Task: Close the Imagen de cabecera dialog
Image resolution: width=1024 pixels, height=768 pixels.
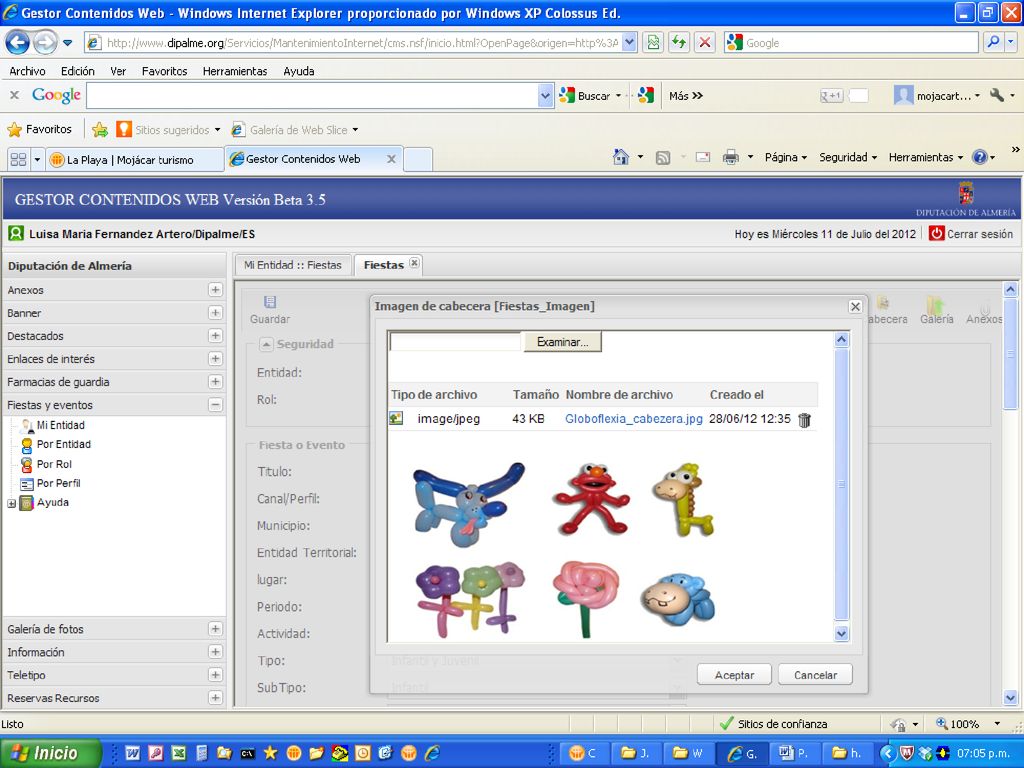Action: point(855,306)
